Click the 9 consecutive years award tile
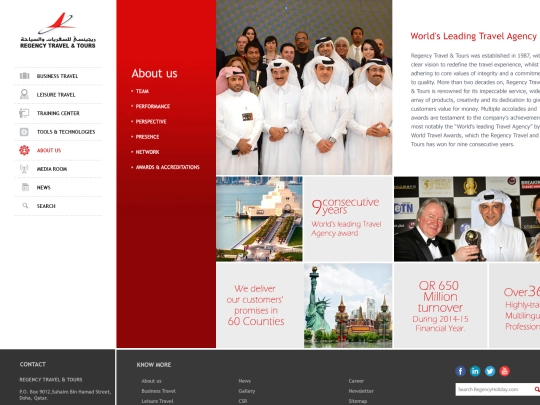 348,219
